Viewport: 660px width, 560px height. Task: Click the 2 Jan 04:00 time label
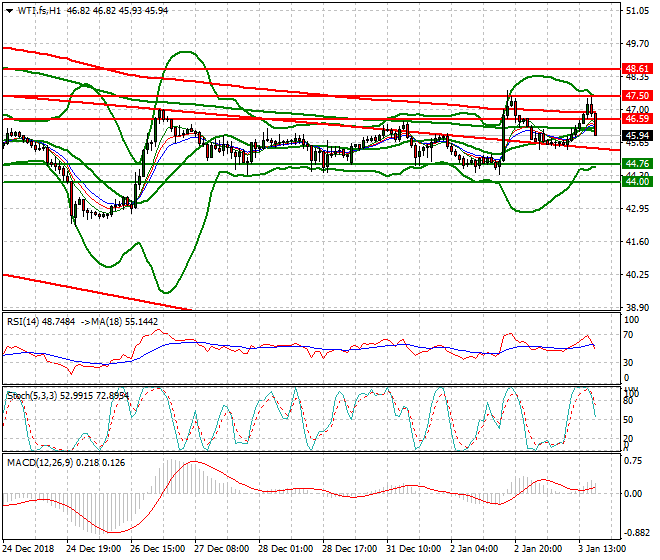click(474, 549)
